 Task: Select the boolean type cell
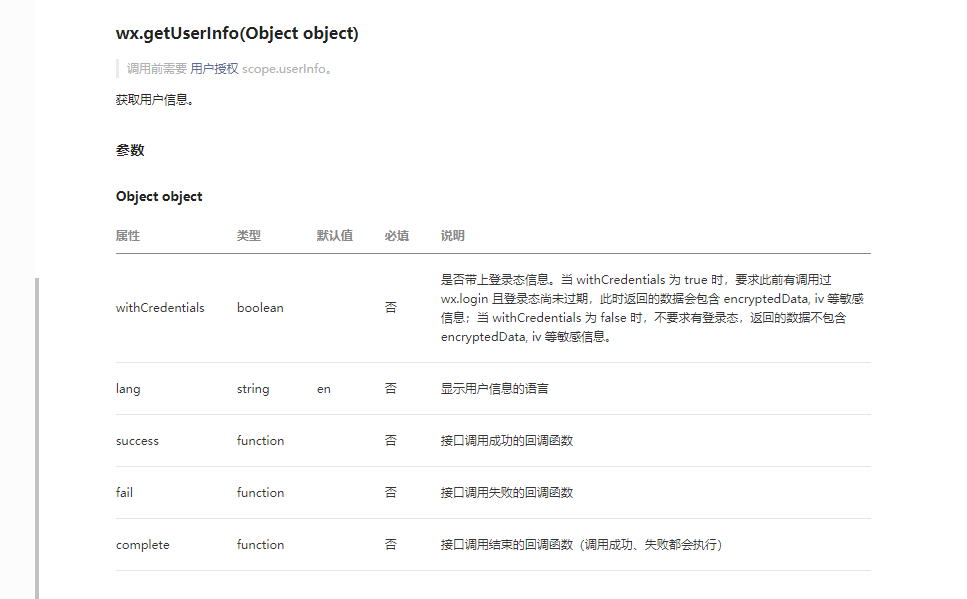point(260,308)
